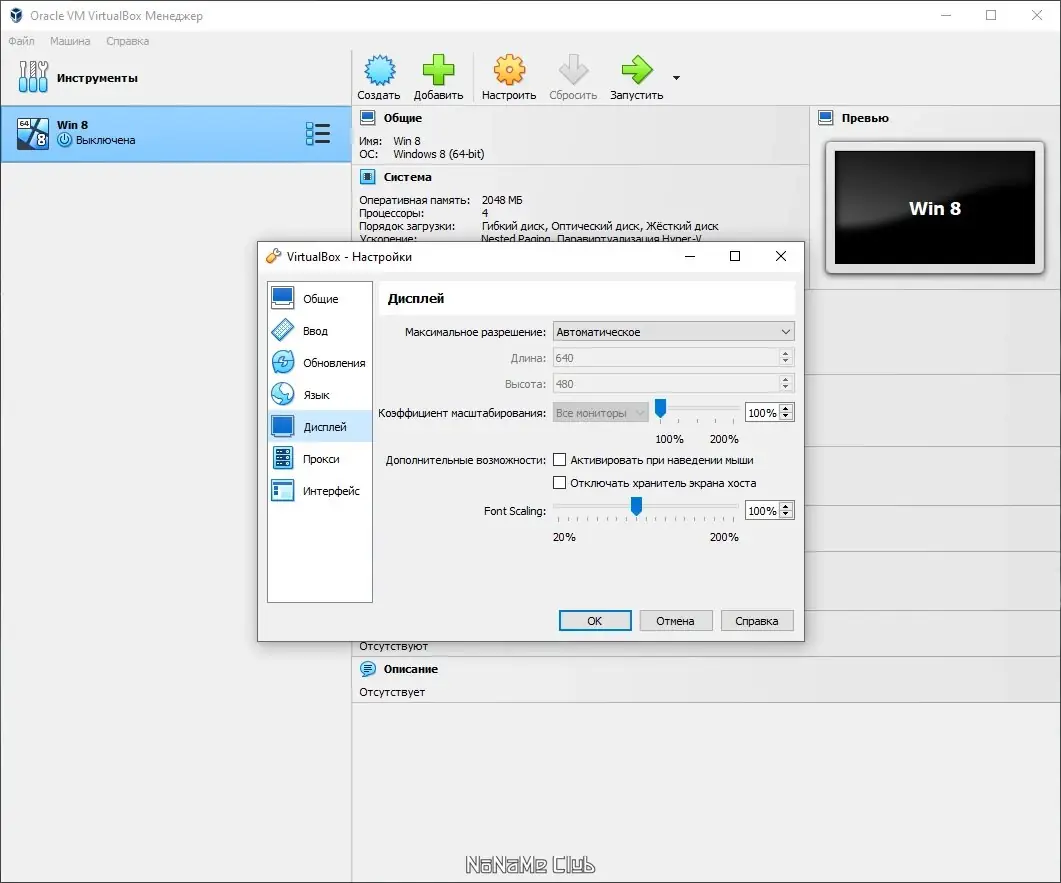Click the Высота input field
This screenshot has height=883, width=1061.
pos(667,384)
